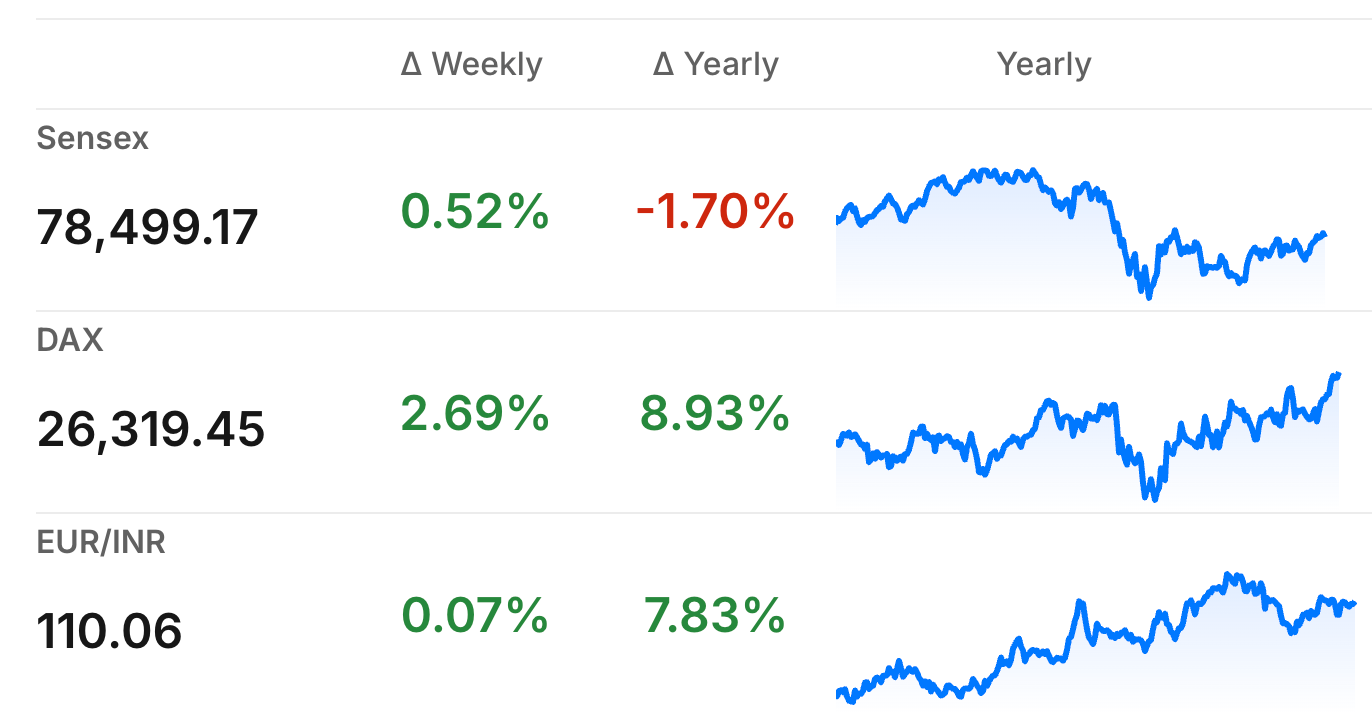Click DAX yearly change 8.93%
This screenshot has height=728, width=1372.
(715, 414)
